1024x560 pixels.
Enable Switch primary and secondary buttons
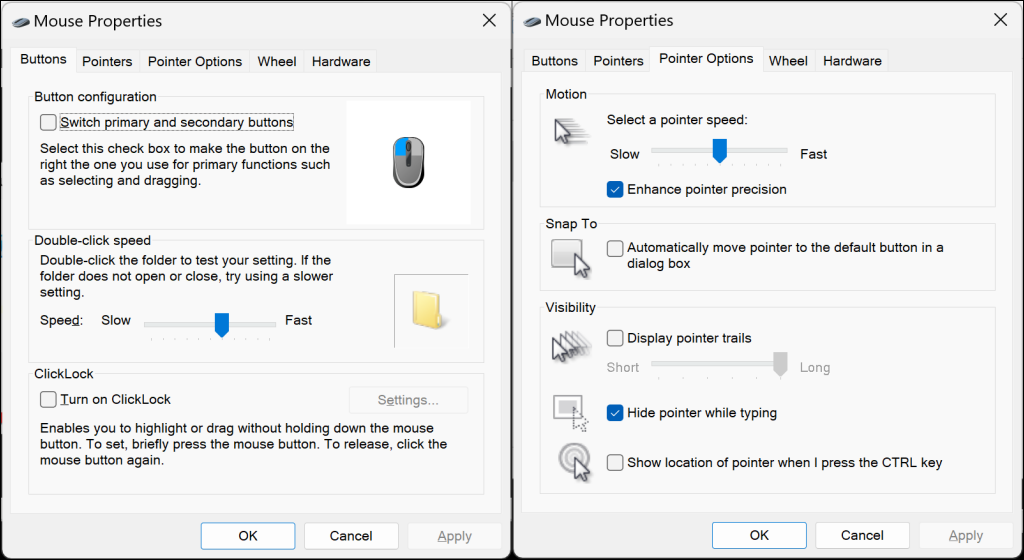click(x=48, y=122)
